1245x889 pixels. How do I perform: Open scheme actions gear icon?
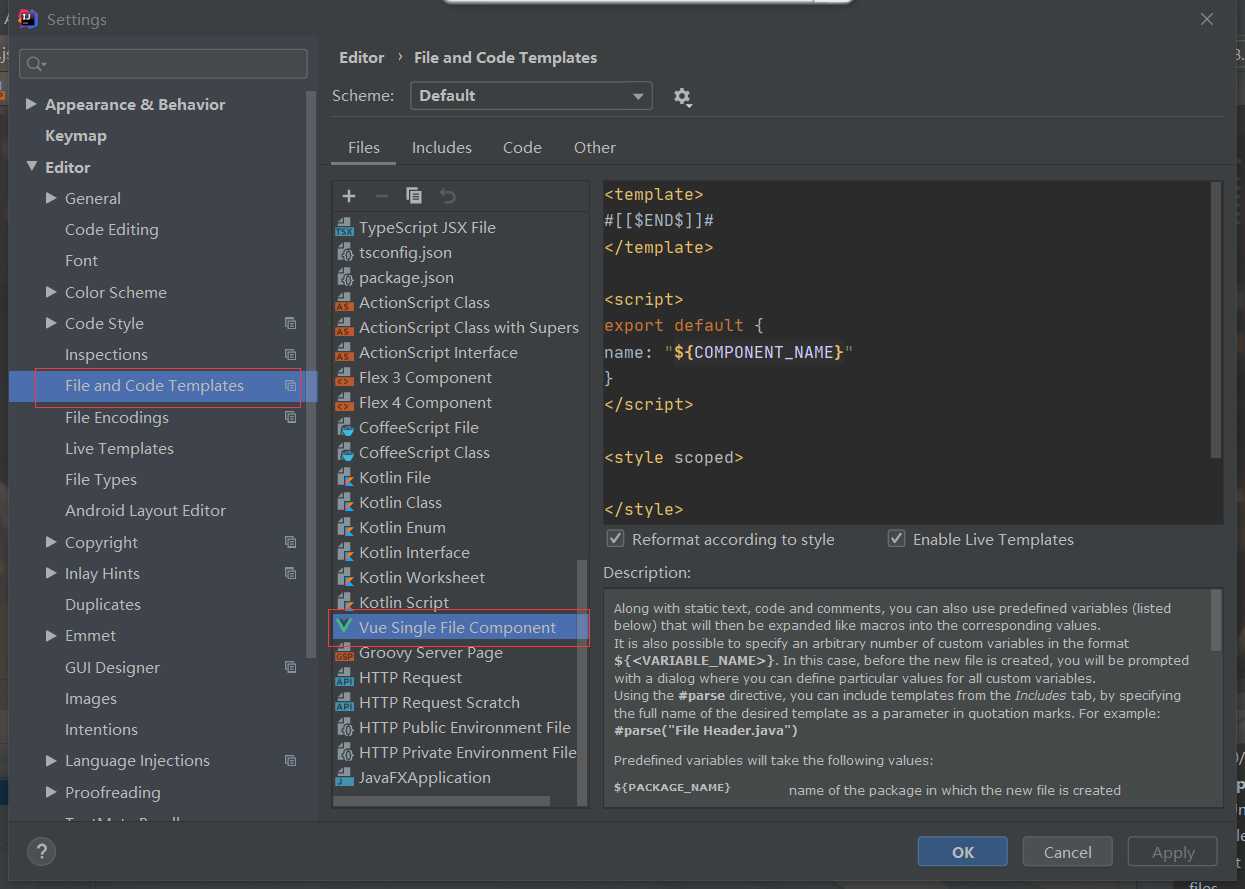pos(682,97)
